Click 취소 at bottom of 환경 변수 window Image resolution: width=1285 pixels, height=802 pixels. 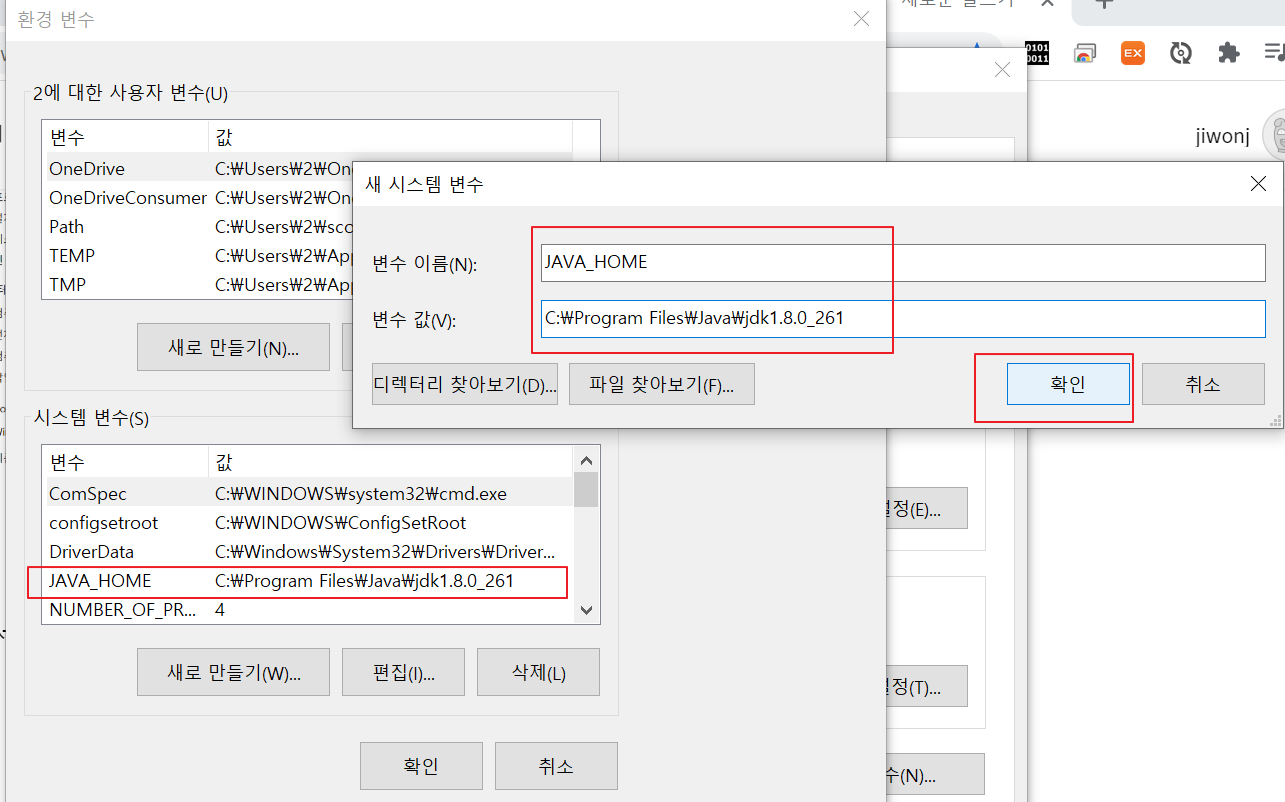[556, 766]
